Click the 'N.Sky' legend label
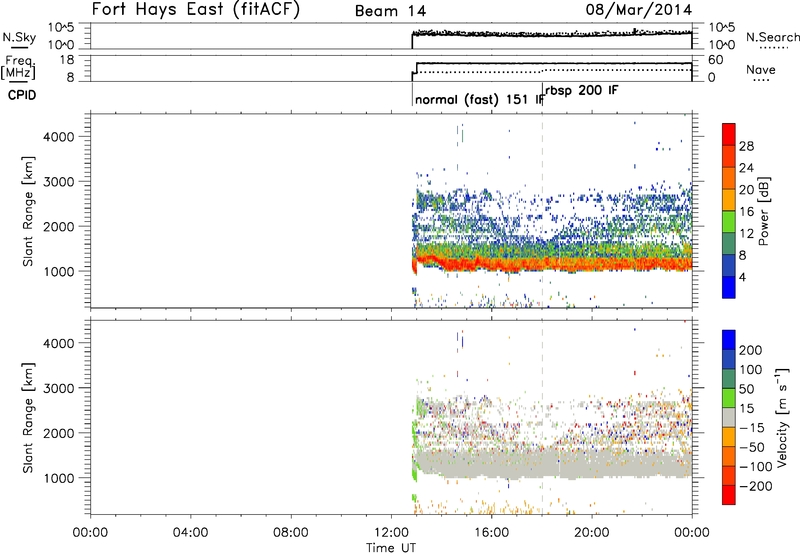The width and height of the screenshot is (800, 554). click(19, 37)
